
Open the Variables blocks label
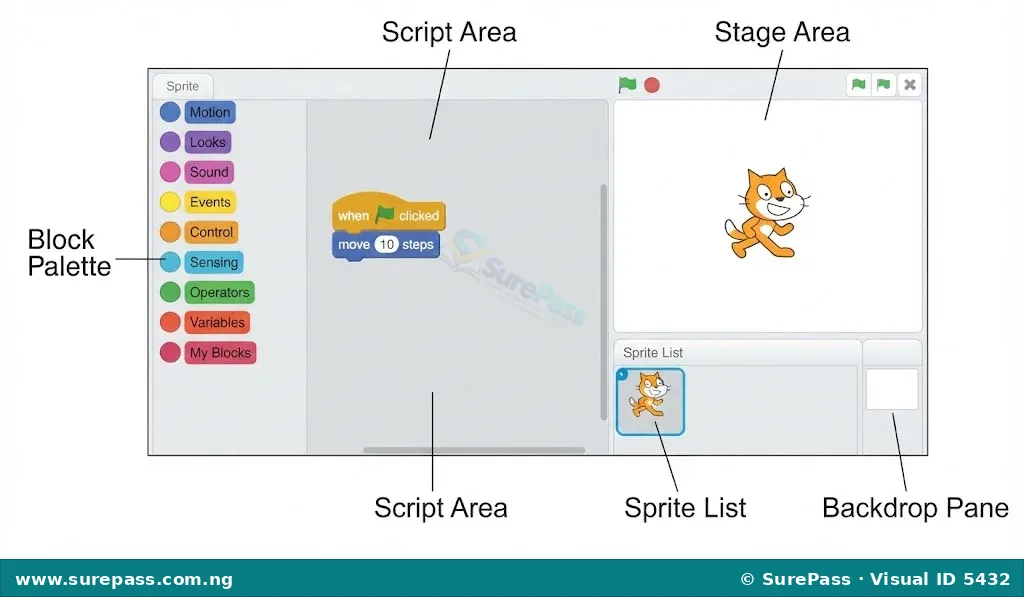tap(217, 323)
